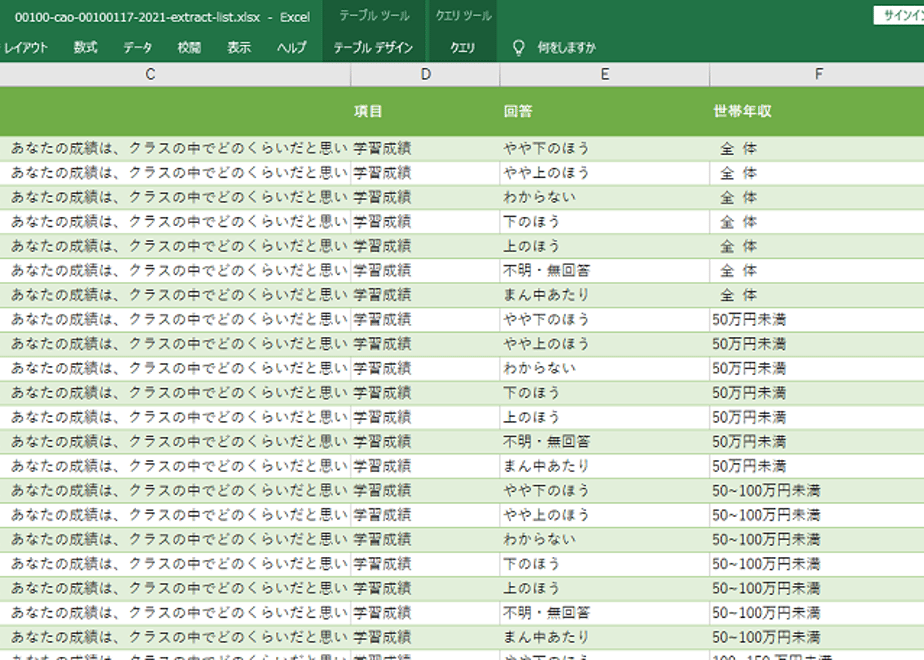This screenshot has width=924, height=660.
Task: Select the クエリ tab
Action: point(463,48)
